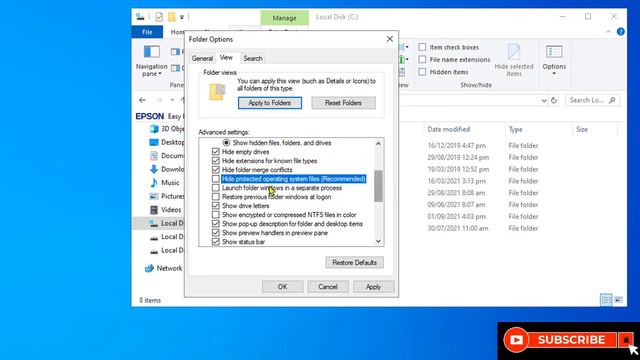
Task: Click the back navigation arrow
Action: click(x=142, y=100)
